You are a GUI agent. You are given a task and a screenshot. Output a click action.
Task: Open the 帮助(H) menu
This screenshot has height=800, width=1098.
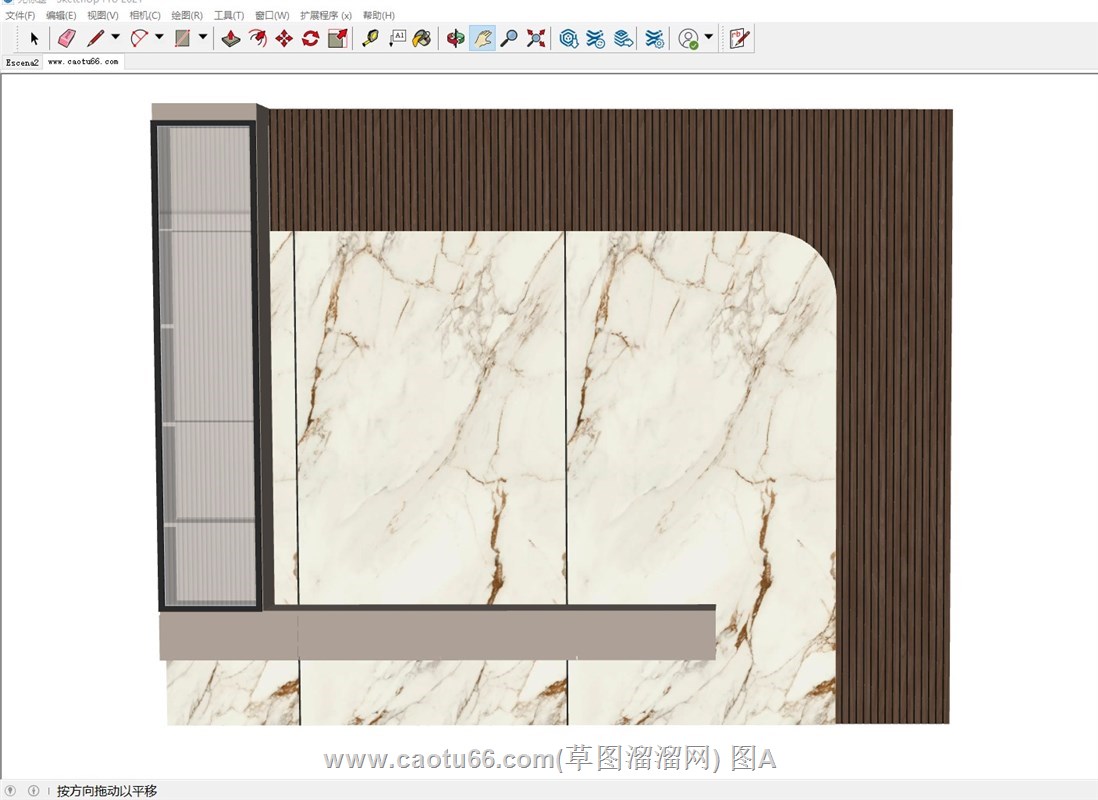[x=379, y=15]
